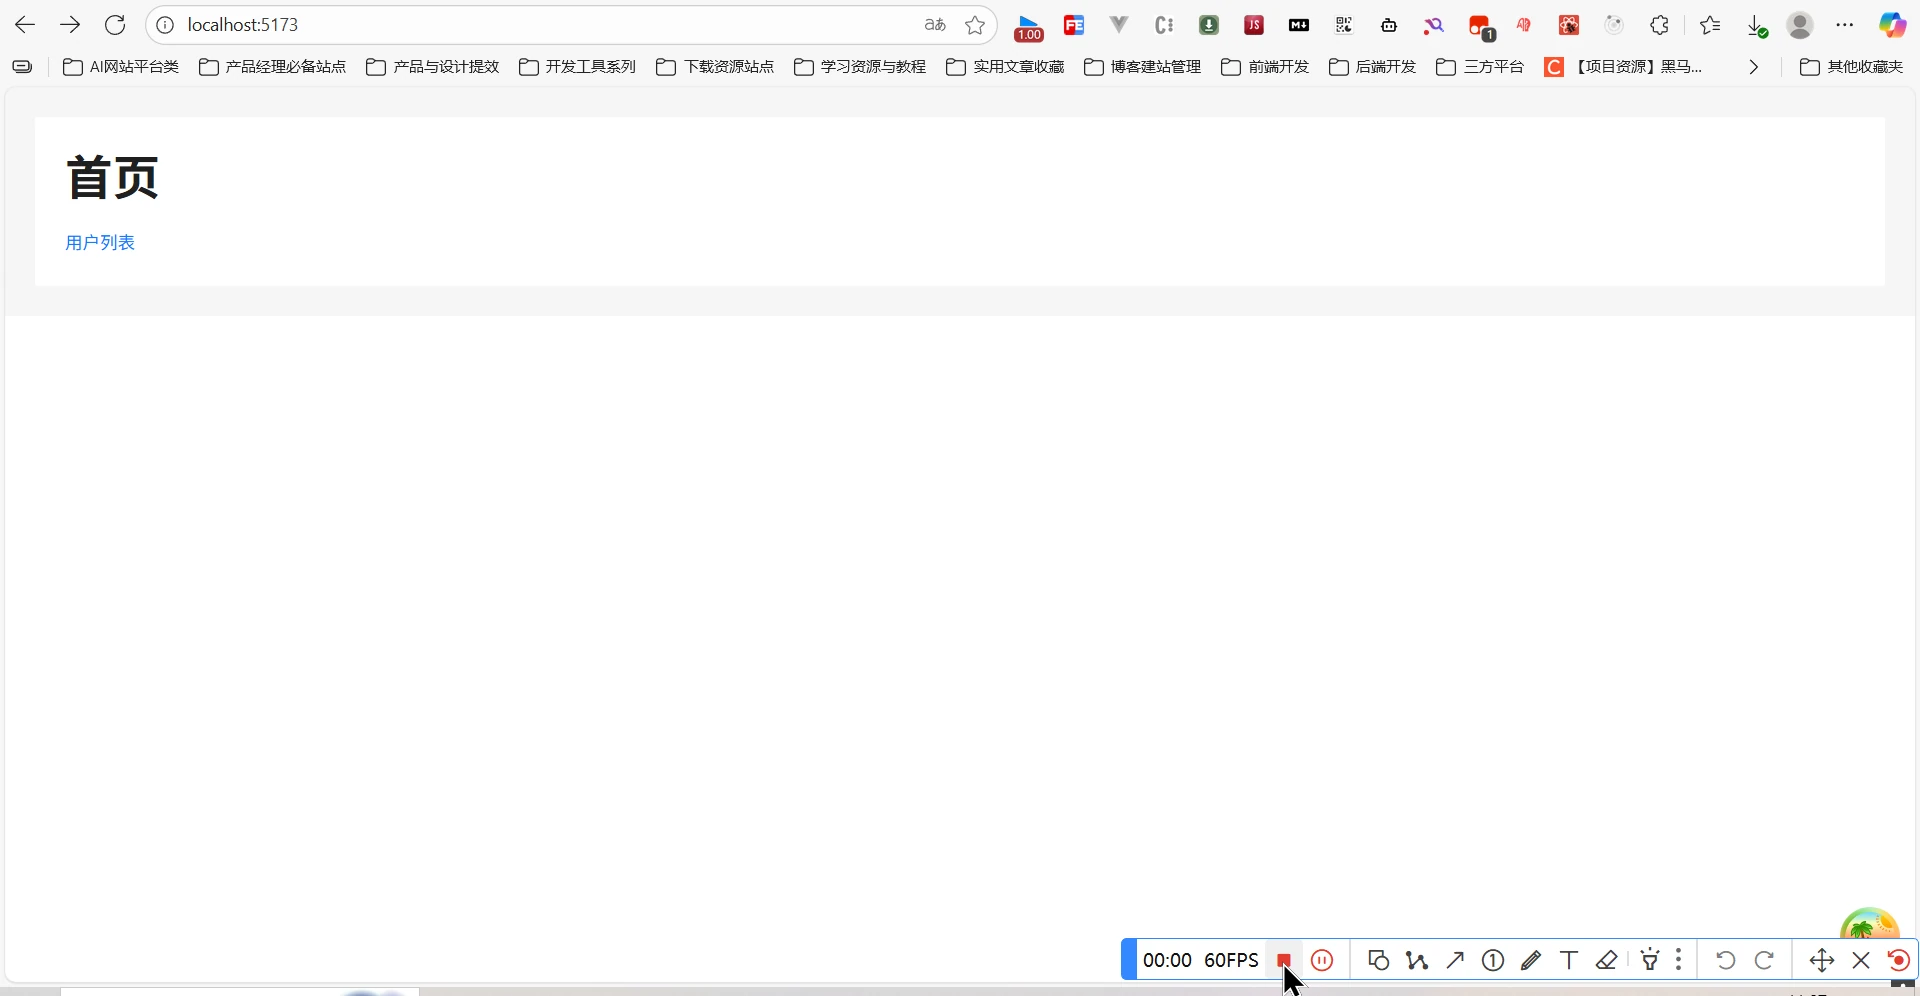The height and width of the screenshot is (996, 1920).
Task: Open recorder toolbar more options
Action: pos(1679,961)
